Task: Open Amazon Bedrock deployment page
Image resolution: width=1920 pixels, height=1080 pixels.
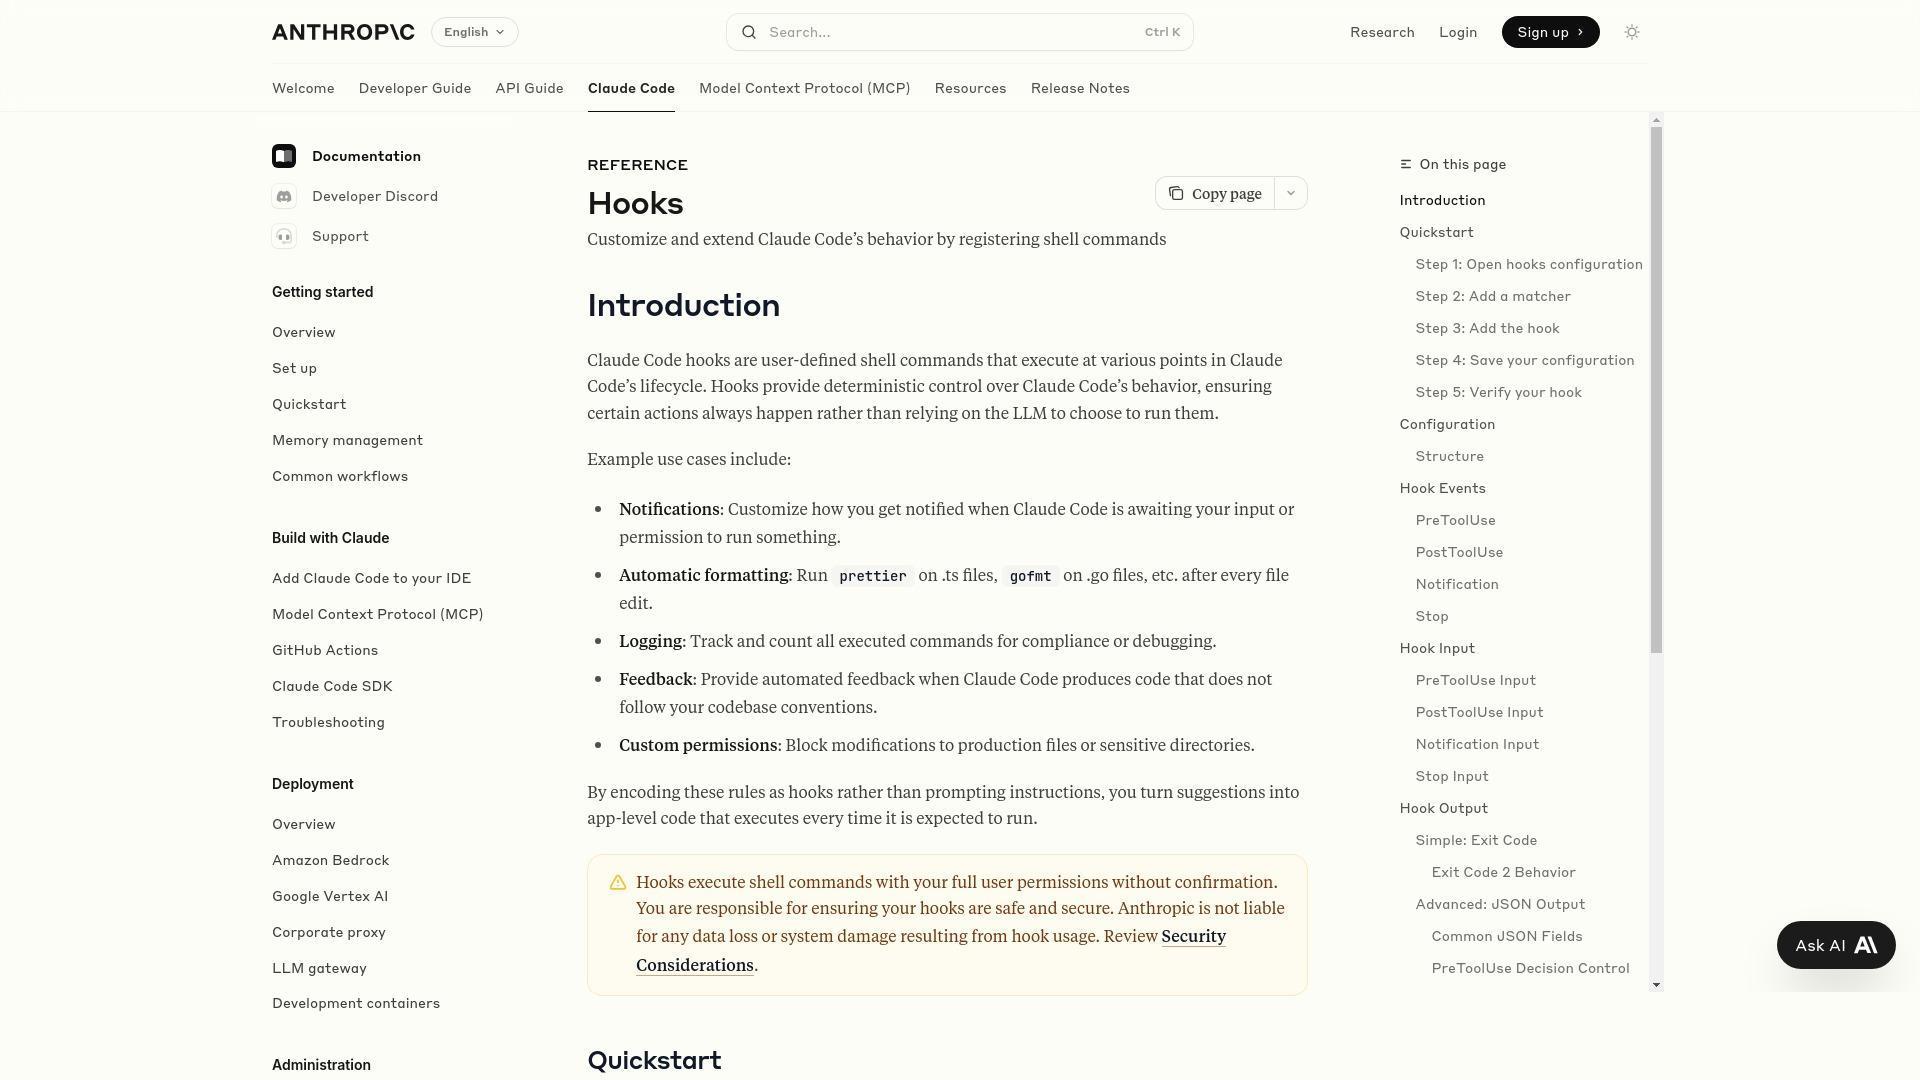Action: point(330,860)
